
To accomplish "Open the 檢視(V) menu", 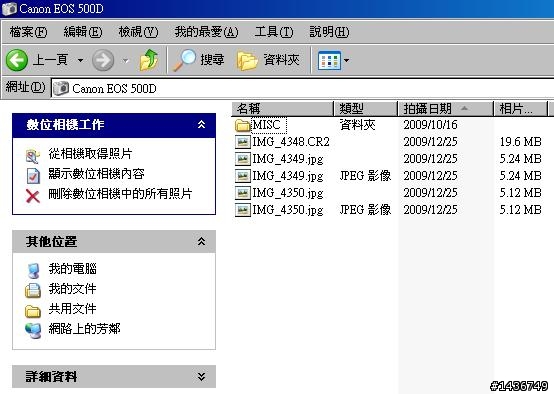I will (x=138, y=32).
